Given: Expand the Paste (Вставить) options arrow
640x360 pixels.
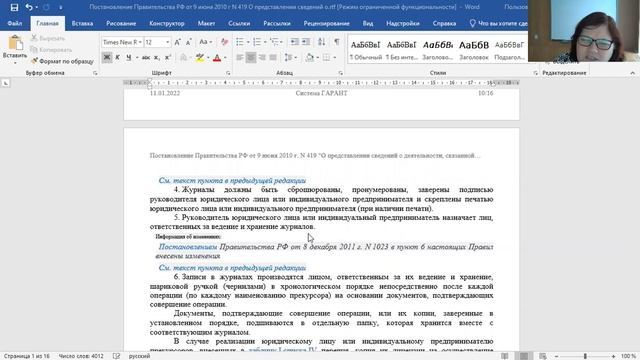Looking at the screenshot, I should [x=15, y=63].
